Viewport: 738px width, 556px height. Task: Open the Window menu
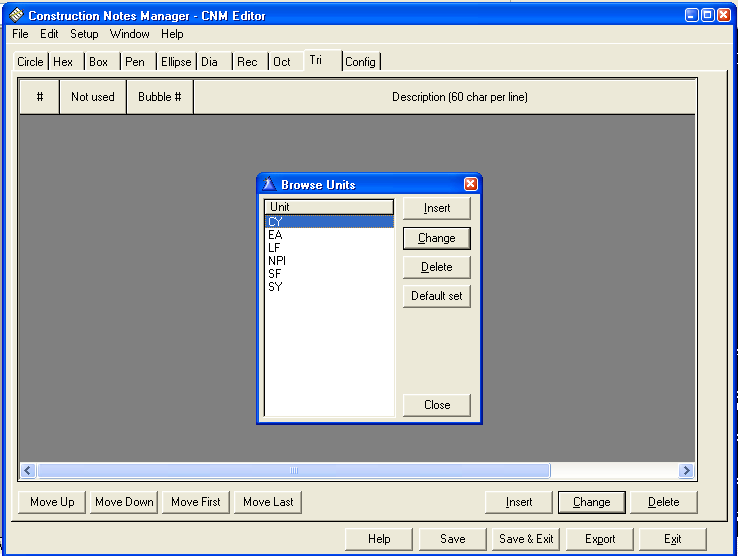[x=129, y=34]
